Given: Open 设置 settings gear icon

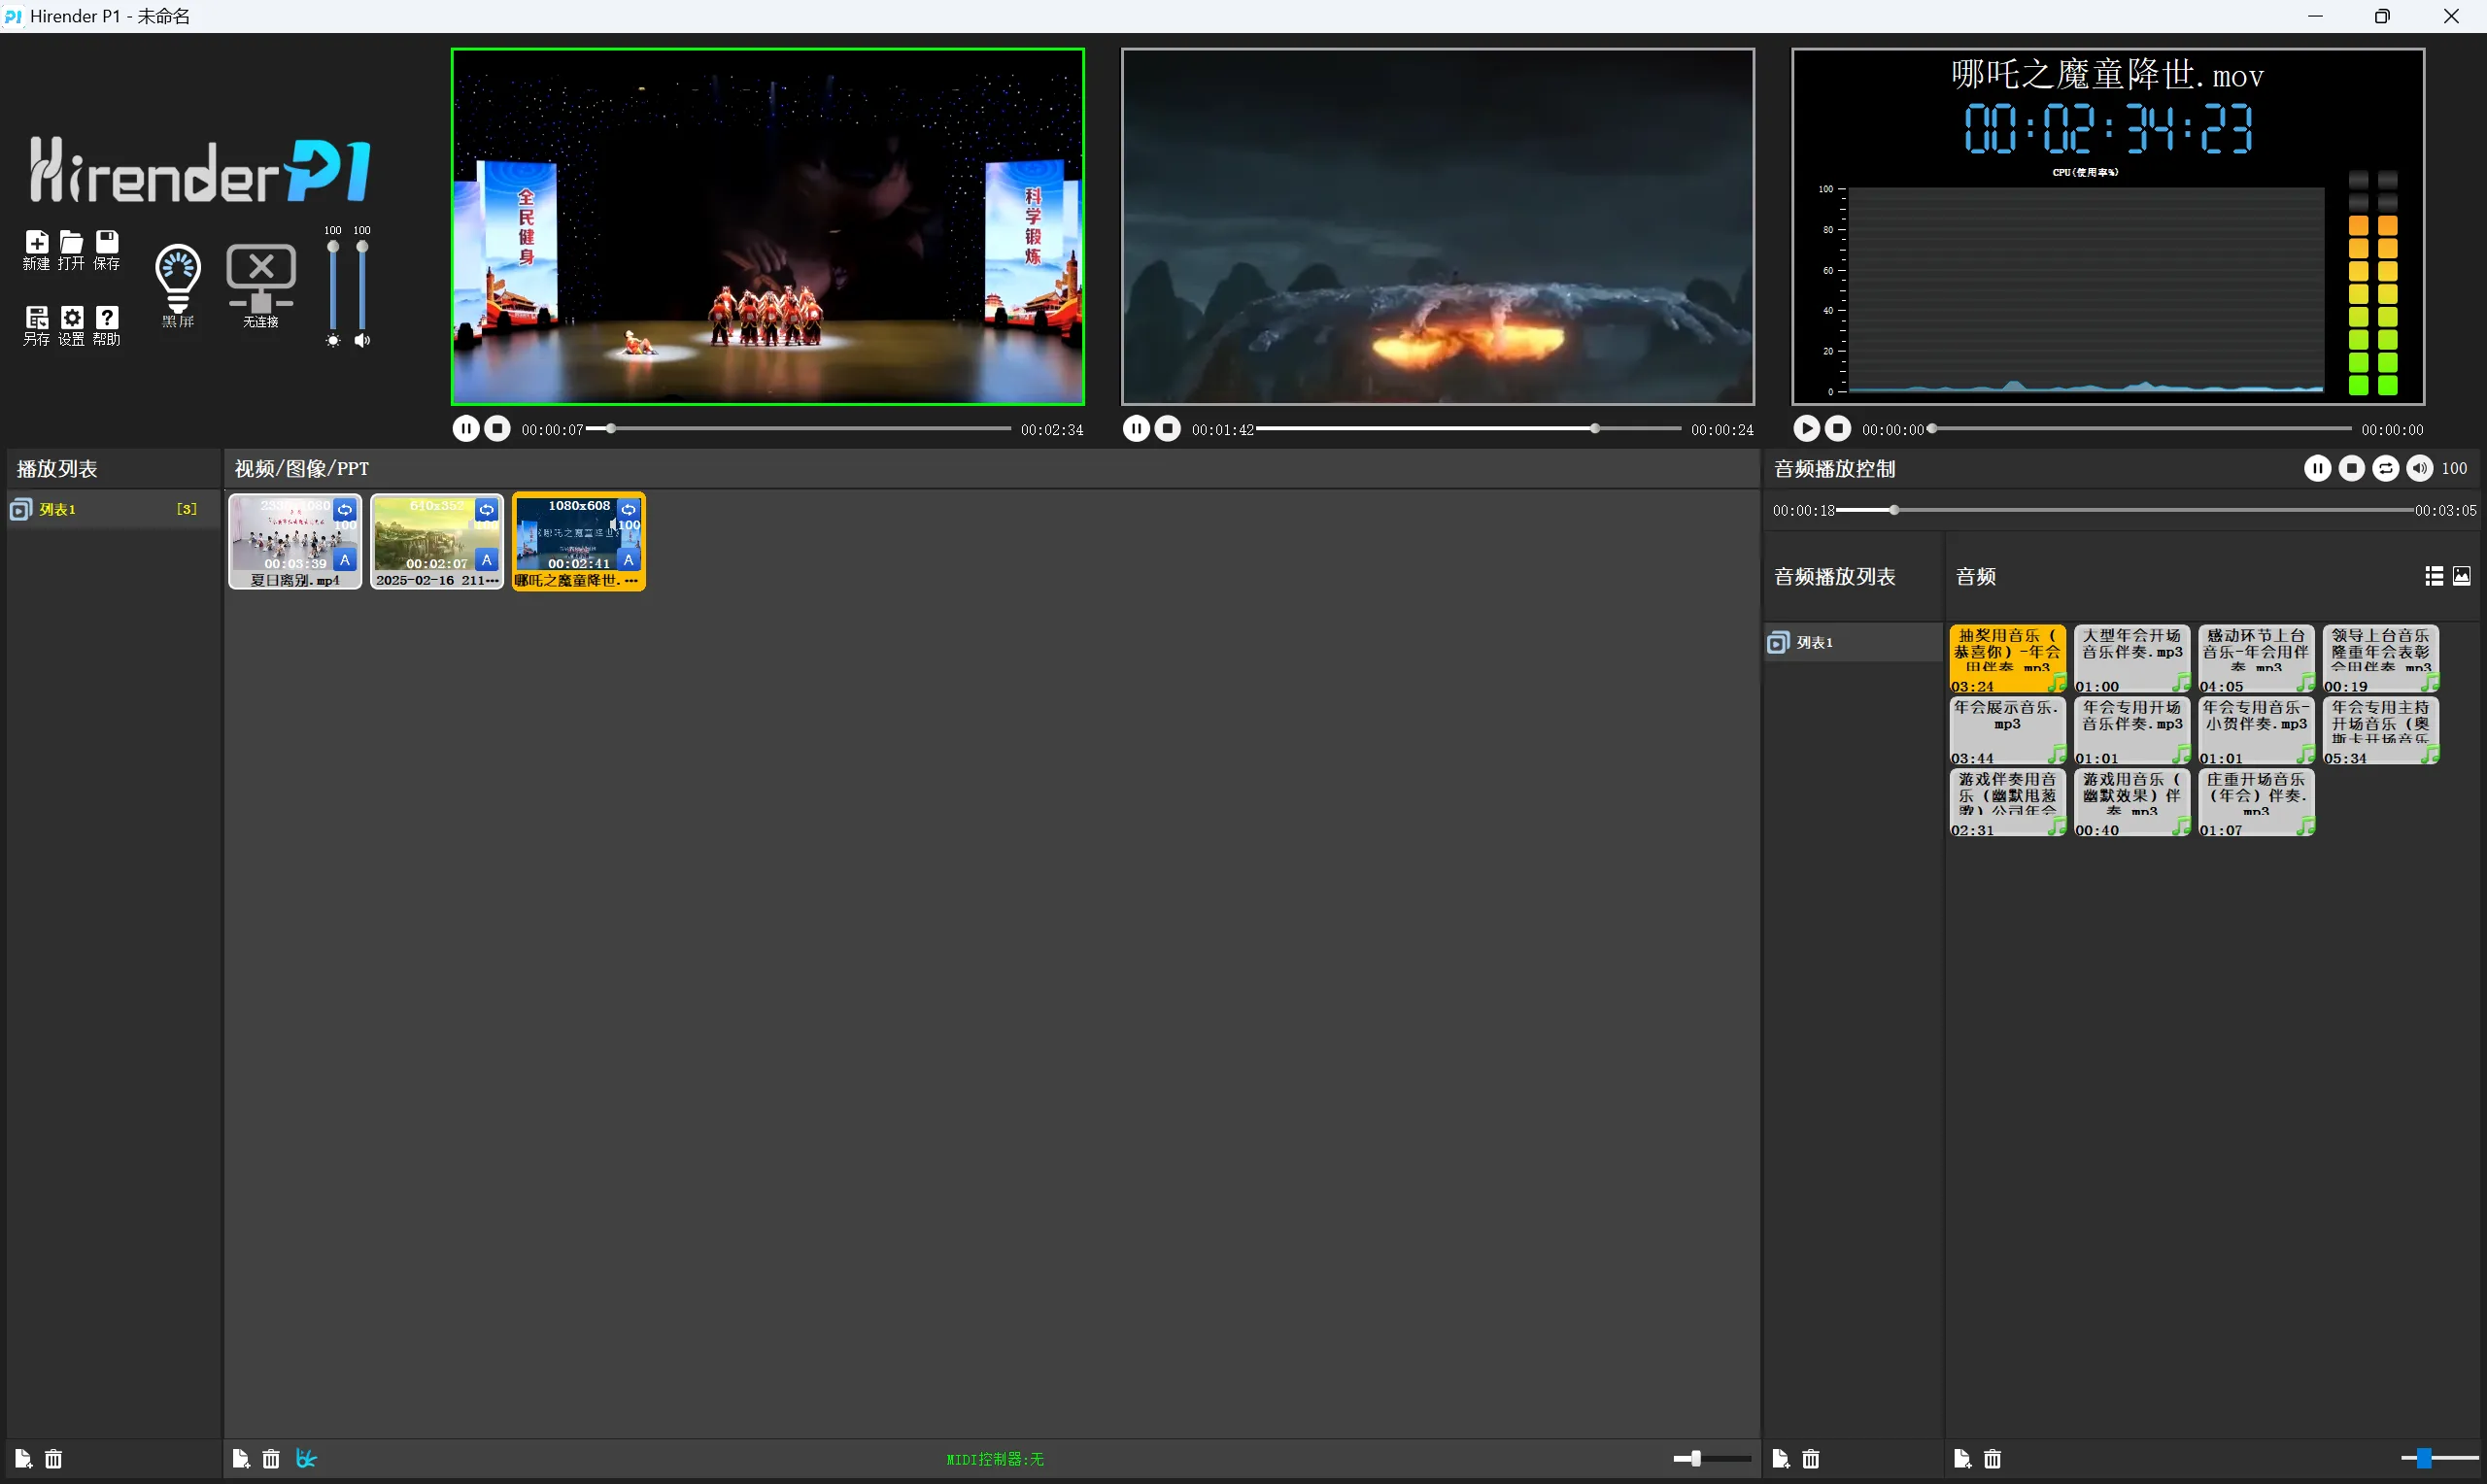Looking at the screenshot, I should coord(71,319).
